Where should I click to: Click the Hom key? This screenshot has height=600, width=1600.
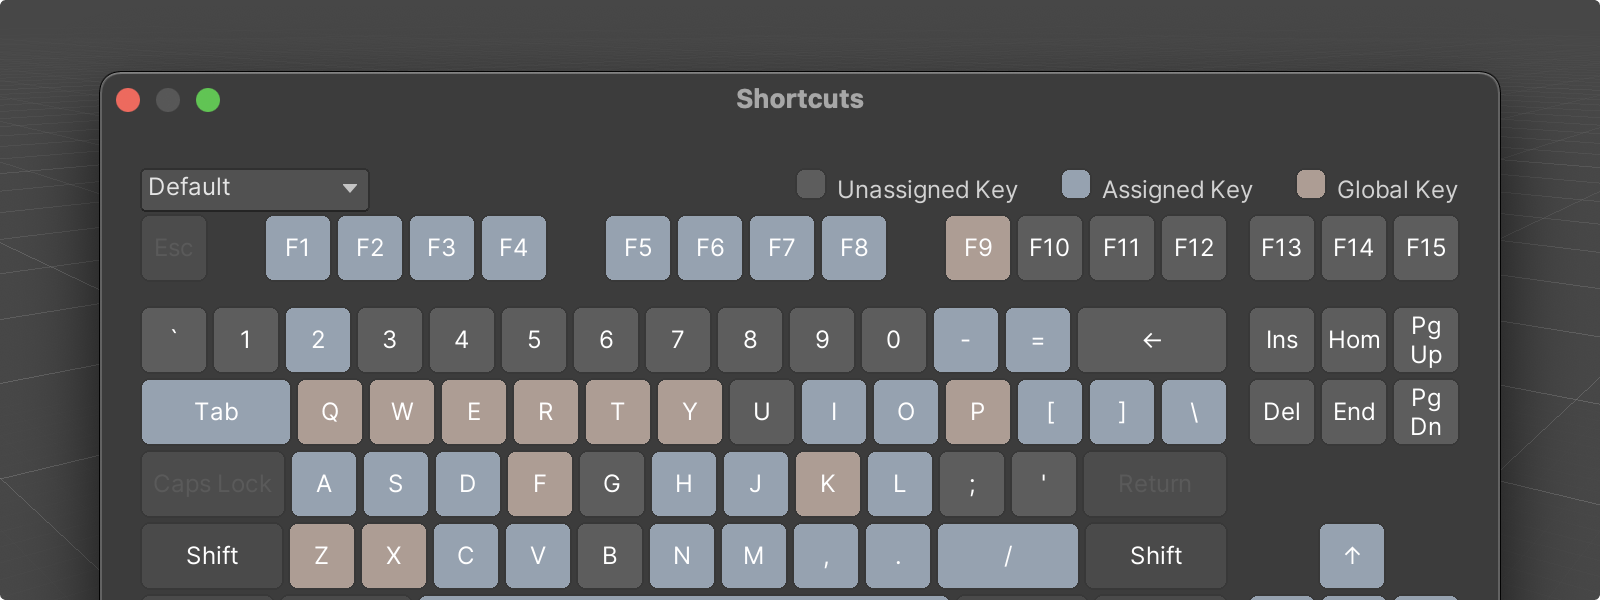click(1353, 340)
